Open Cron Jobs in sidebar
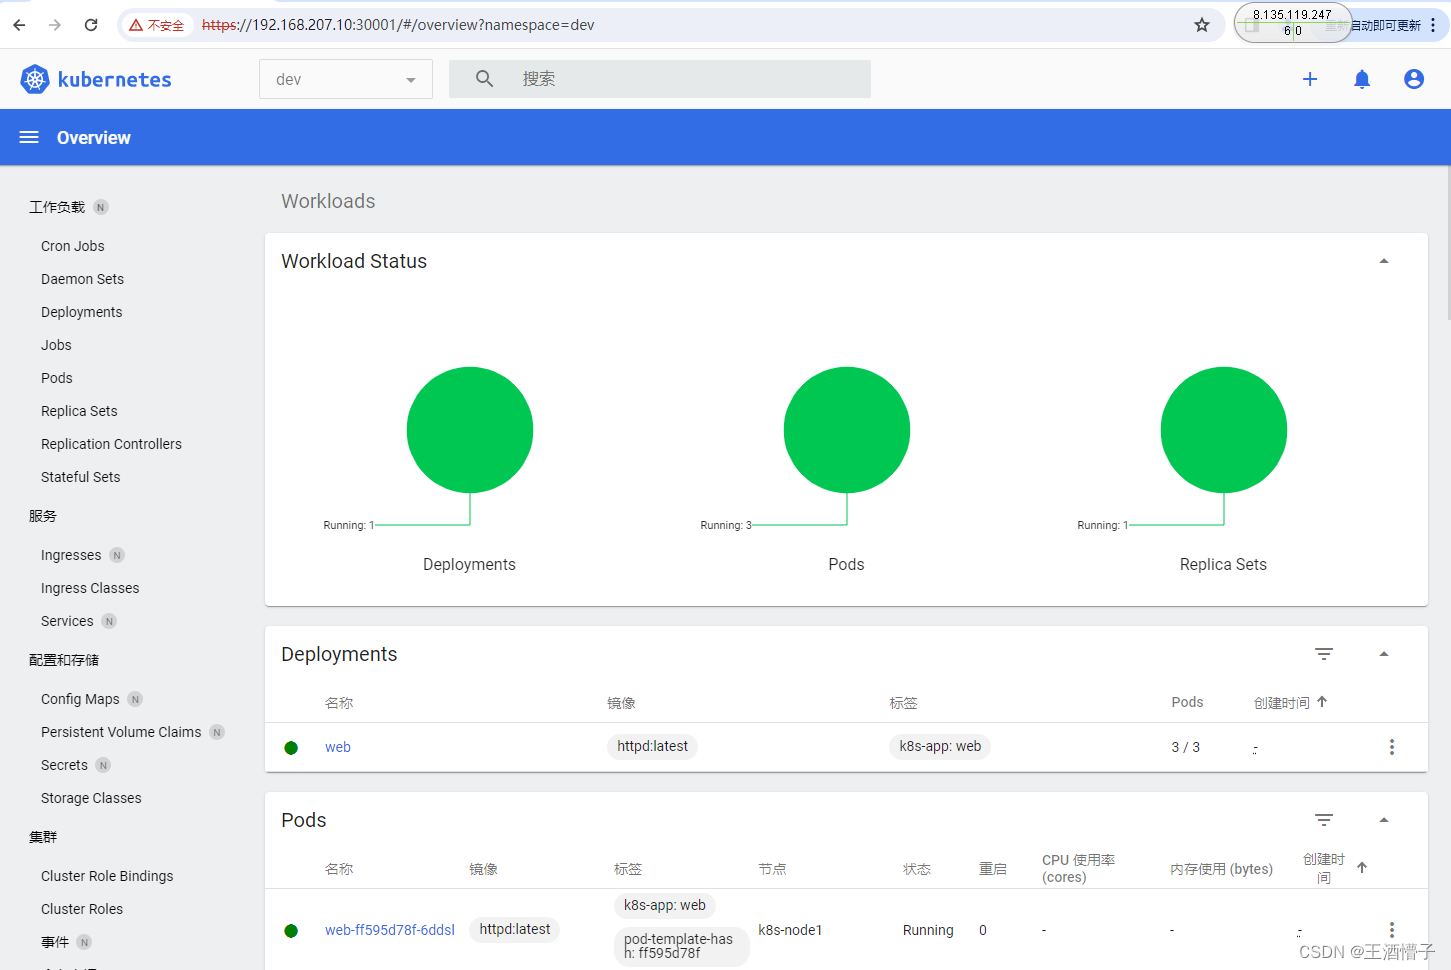 73,246
